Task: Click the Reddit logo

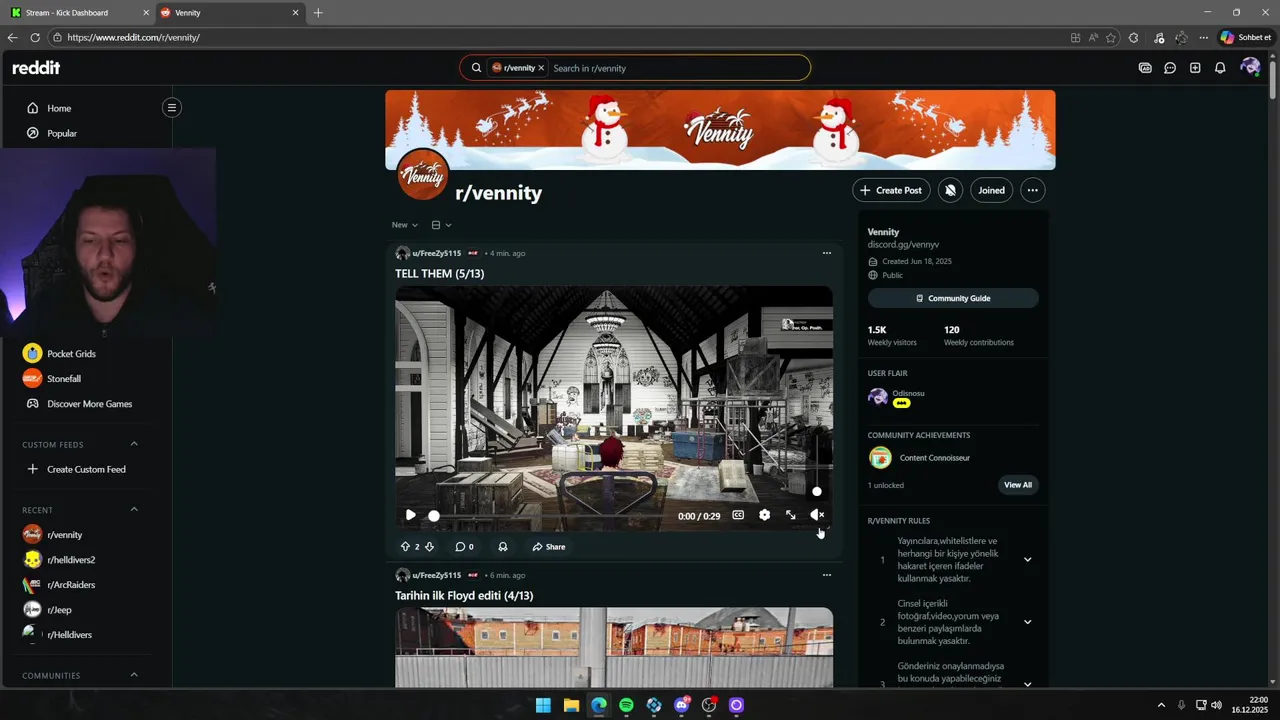Action: (36, 67)
